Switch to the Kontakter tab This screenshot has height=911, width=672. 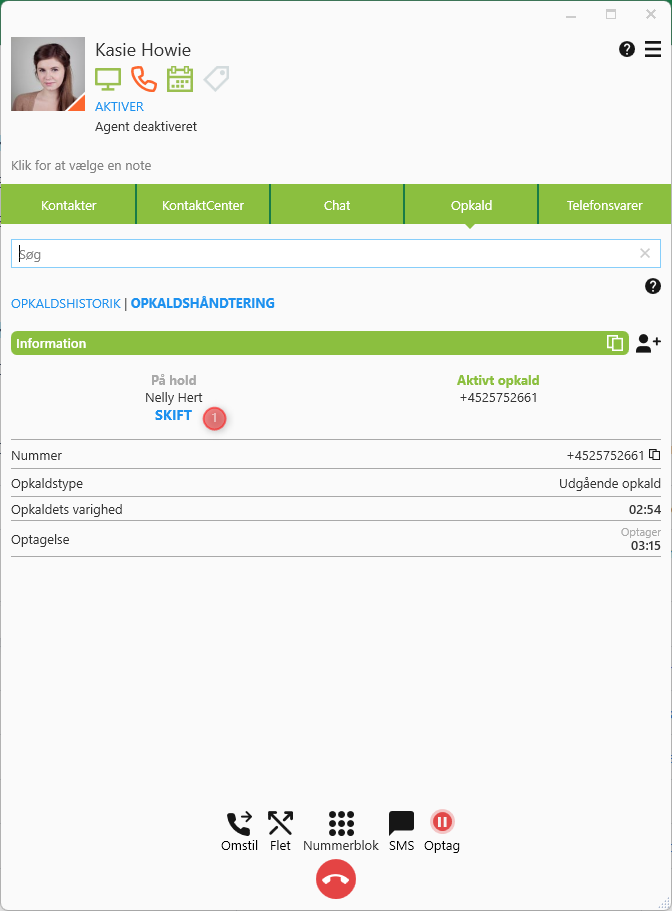point(68,205)
